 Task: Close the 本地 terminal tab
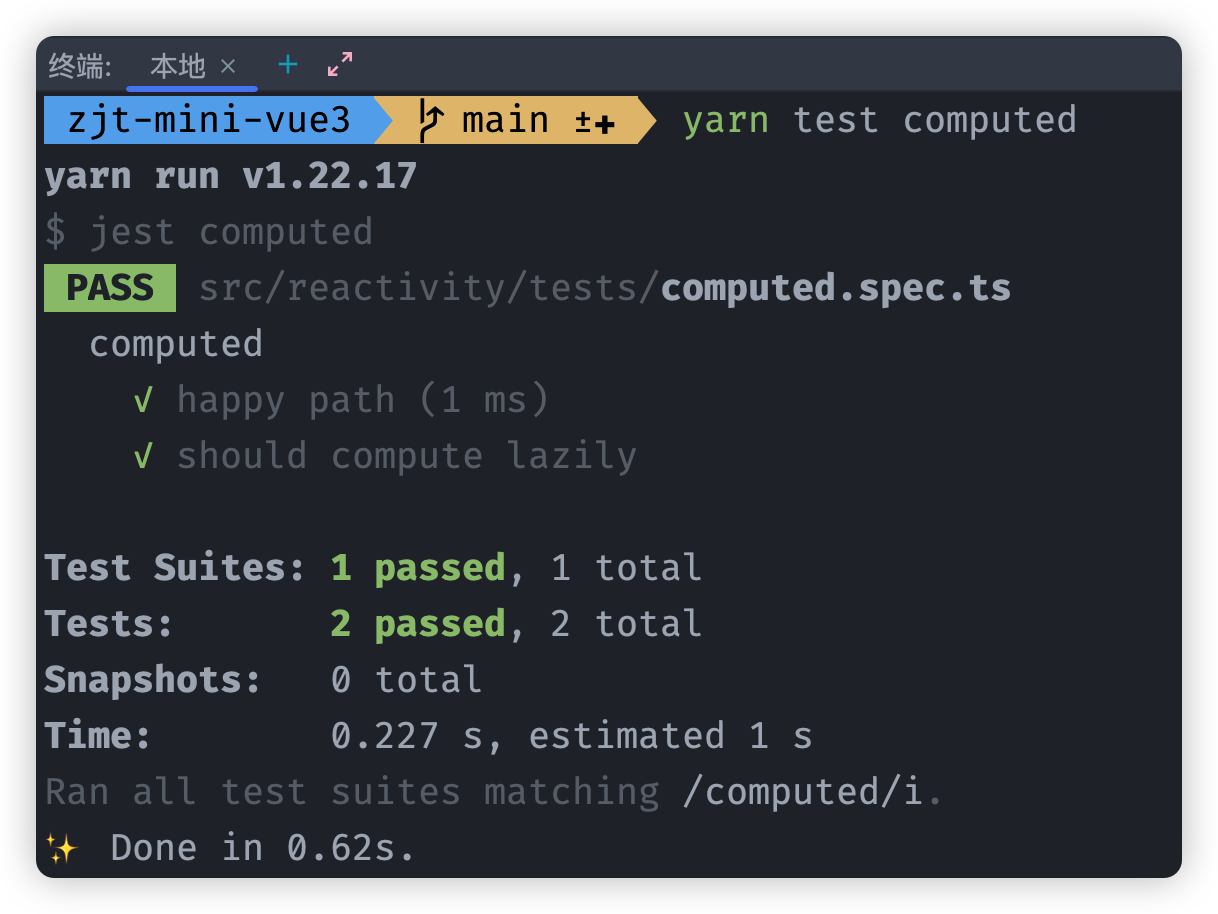(228, 66)
